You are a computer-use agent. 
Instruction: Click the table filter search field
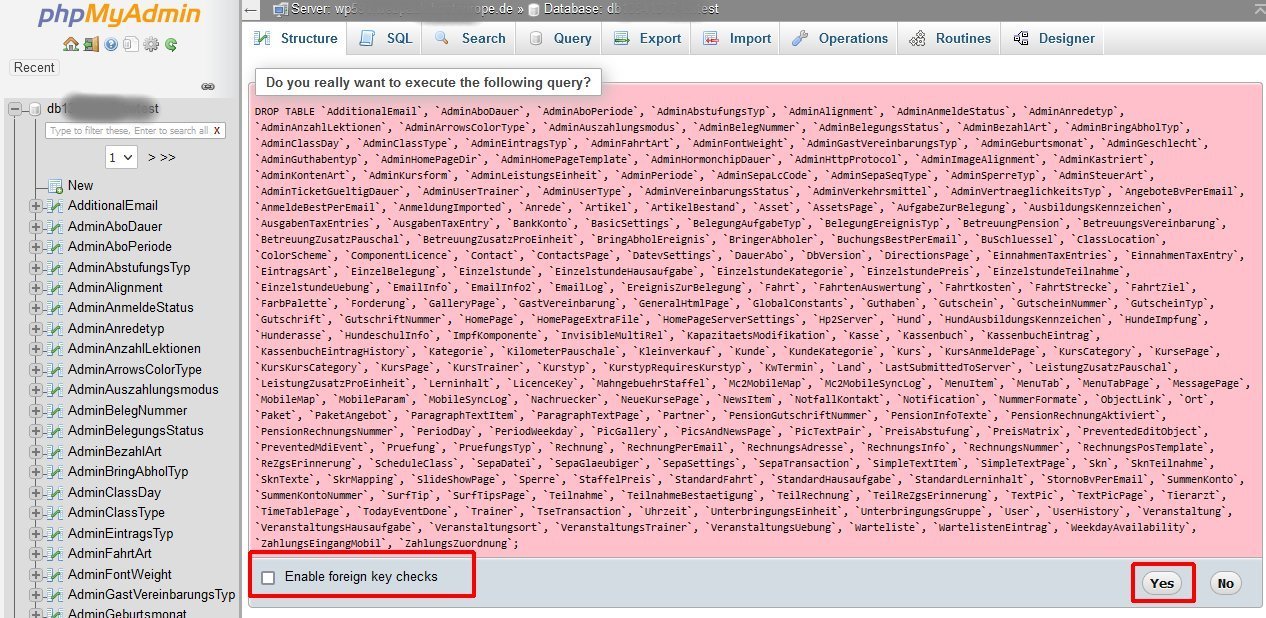coord(127,131)
